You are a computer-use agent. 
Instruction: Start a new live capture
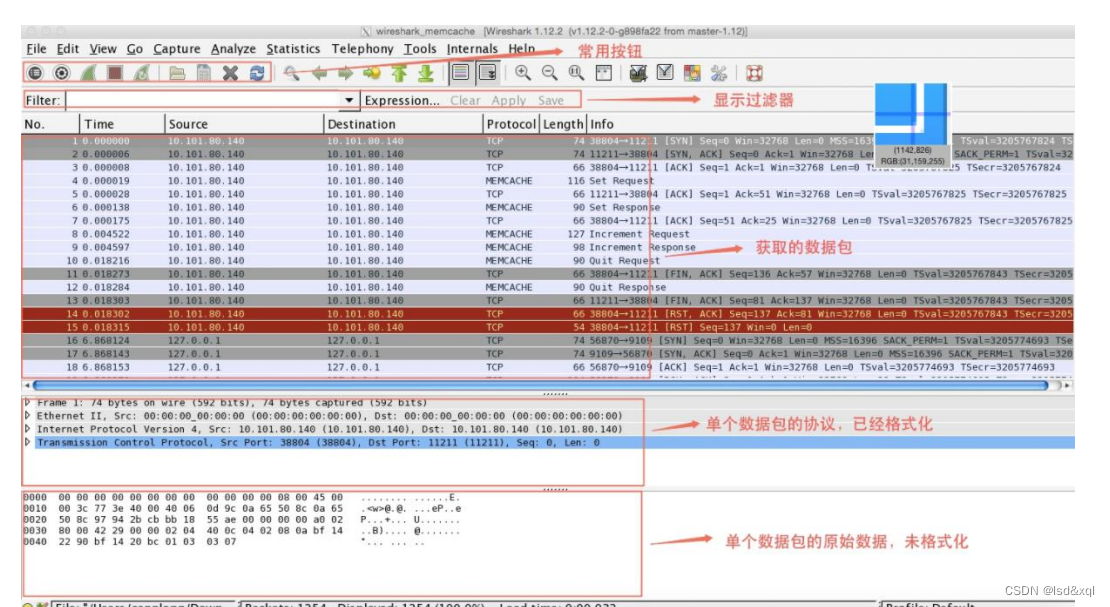coord(88,73)
